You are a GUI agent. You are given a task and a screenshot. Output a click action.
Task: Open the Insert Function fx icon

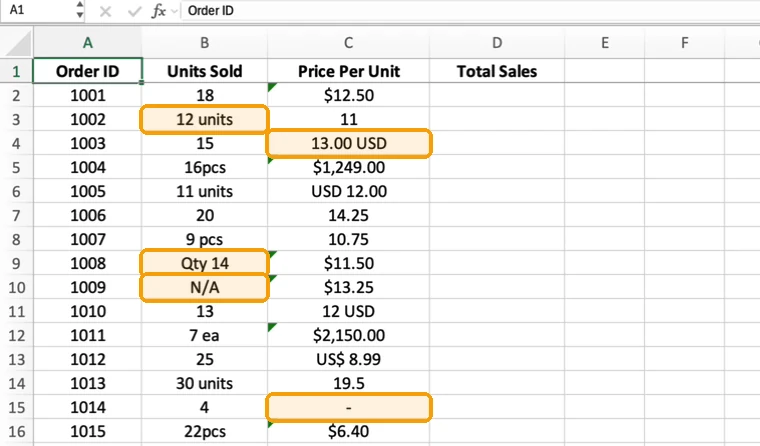158,10
